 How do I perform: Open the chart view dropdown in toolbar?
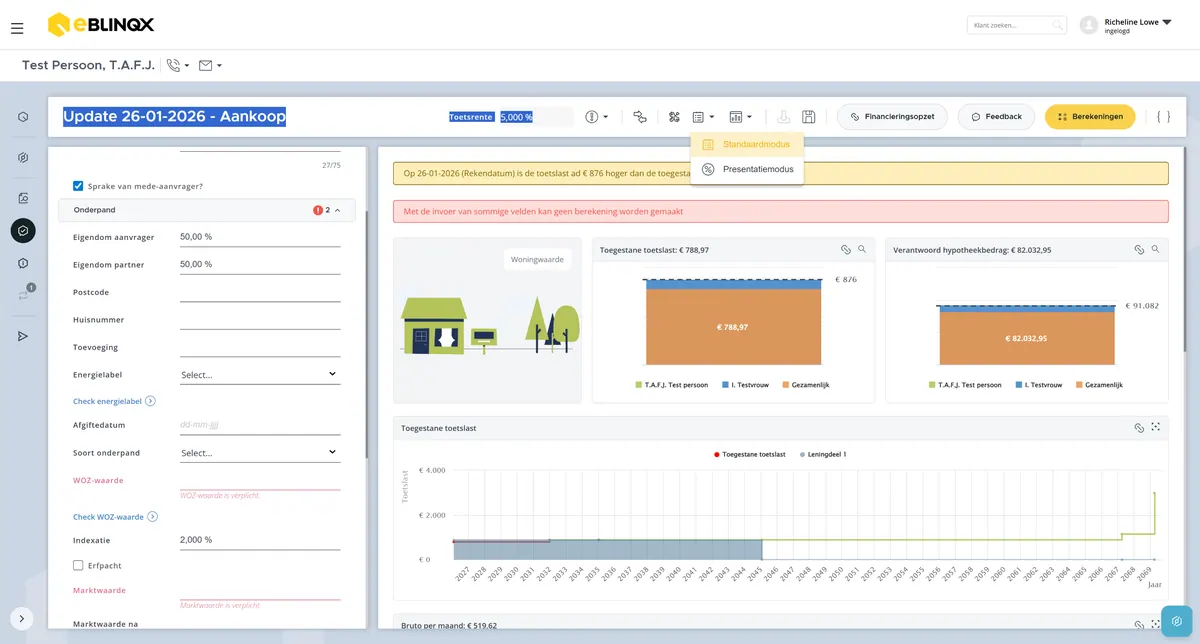point(740,117)
